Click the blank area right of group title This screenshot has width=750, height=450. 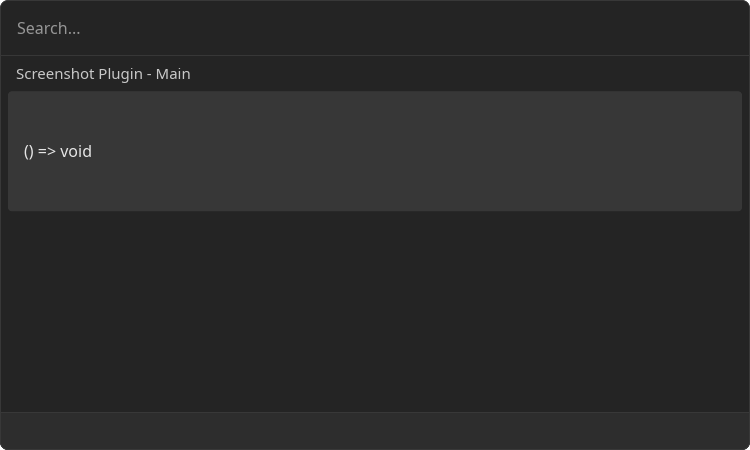tap(469, 74)
